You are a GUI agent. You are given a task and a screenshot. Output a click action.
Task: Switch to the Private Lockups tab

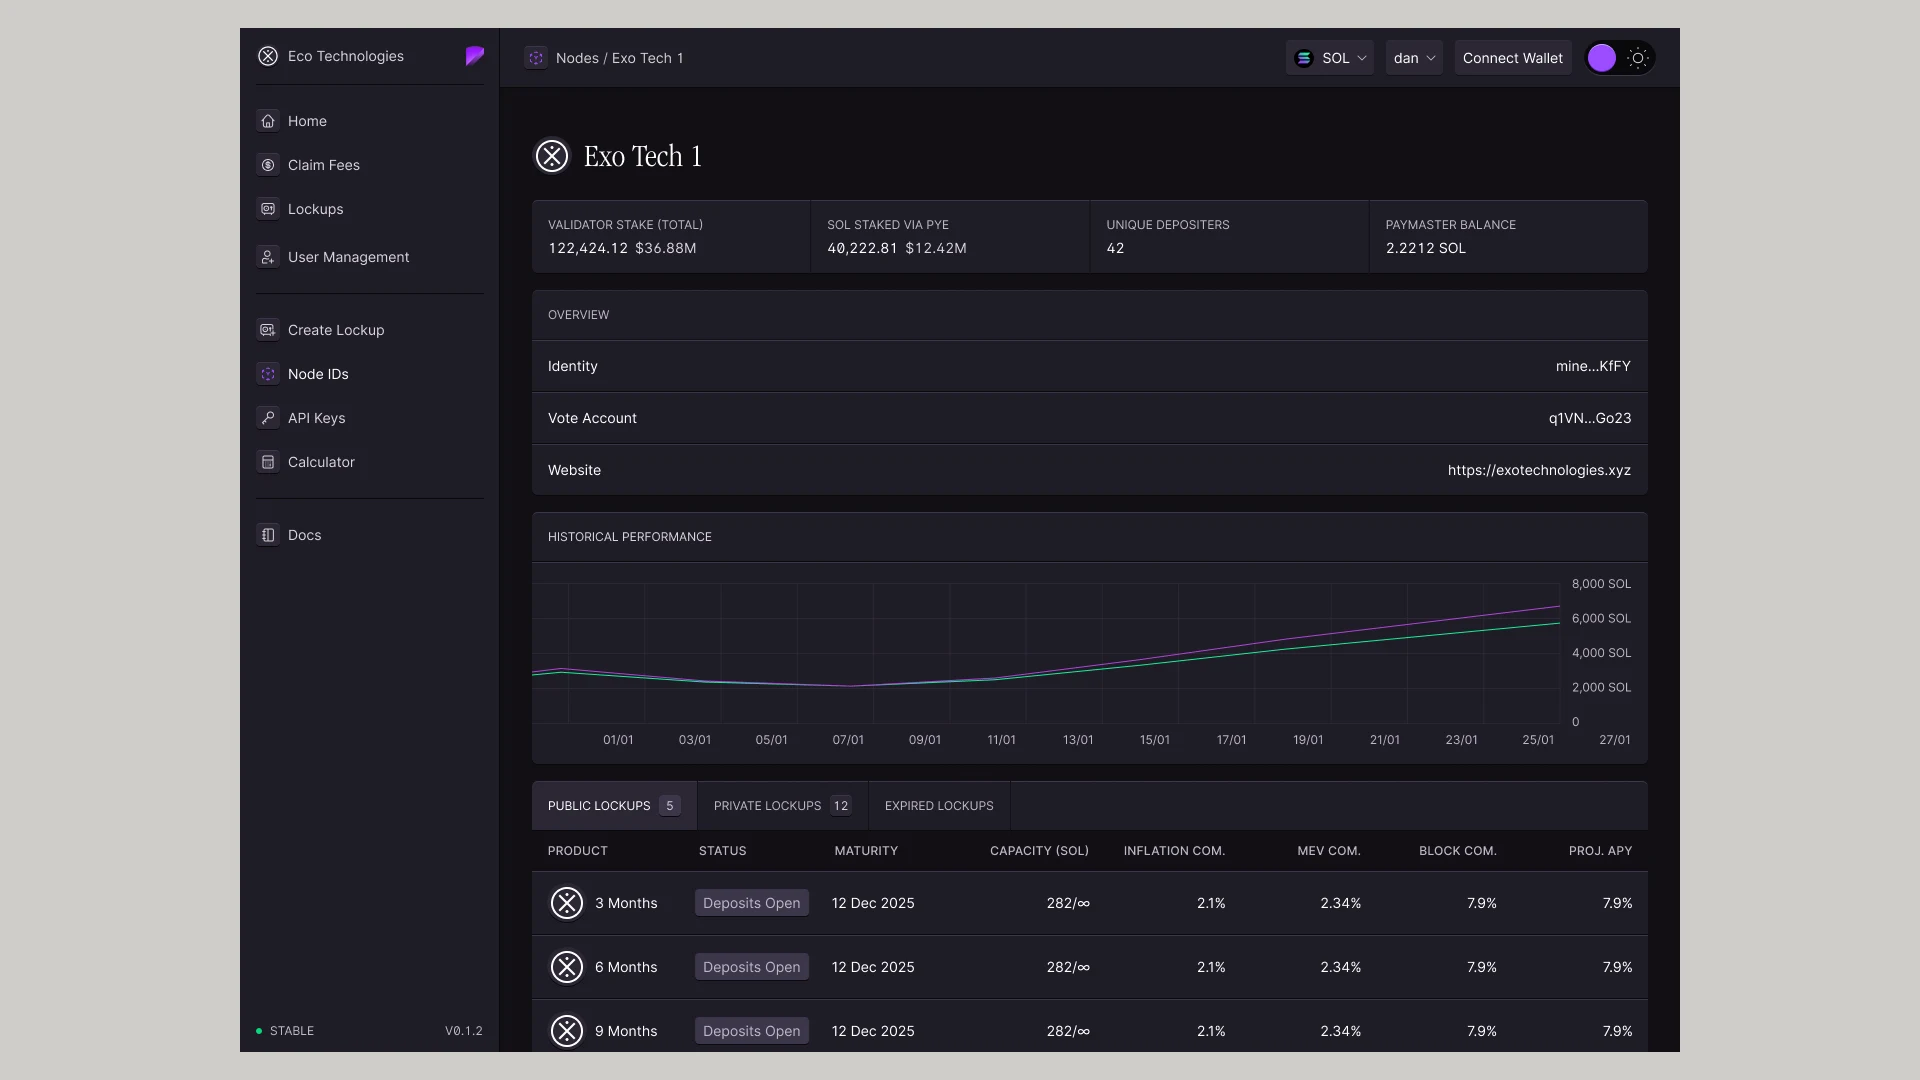point(783,806)
